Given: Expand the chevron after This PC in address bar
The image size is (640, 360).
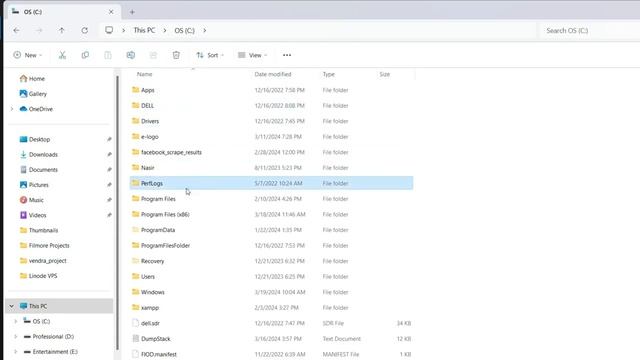Looking at the screenshot, I should pyautogui.click(x=165, y=31).
